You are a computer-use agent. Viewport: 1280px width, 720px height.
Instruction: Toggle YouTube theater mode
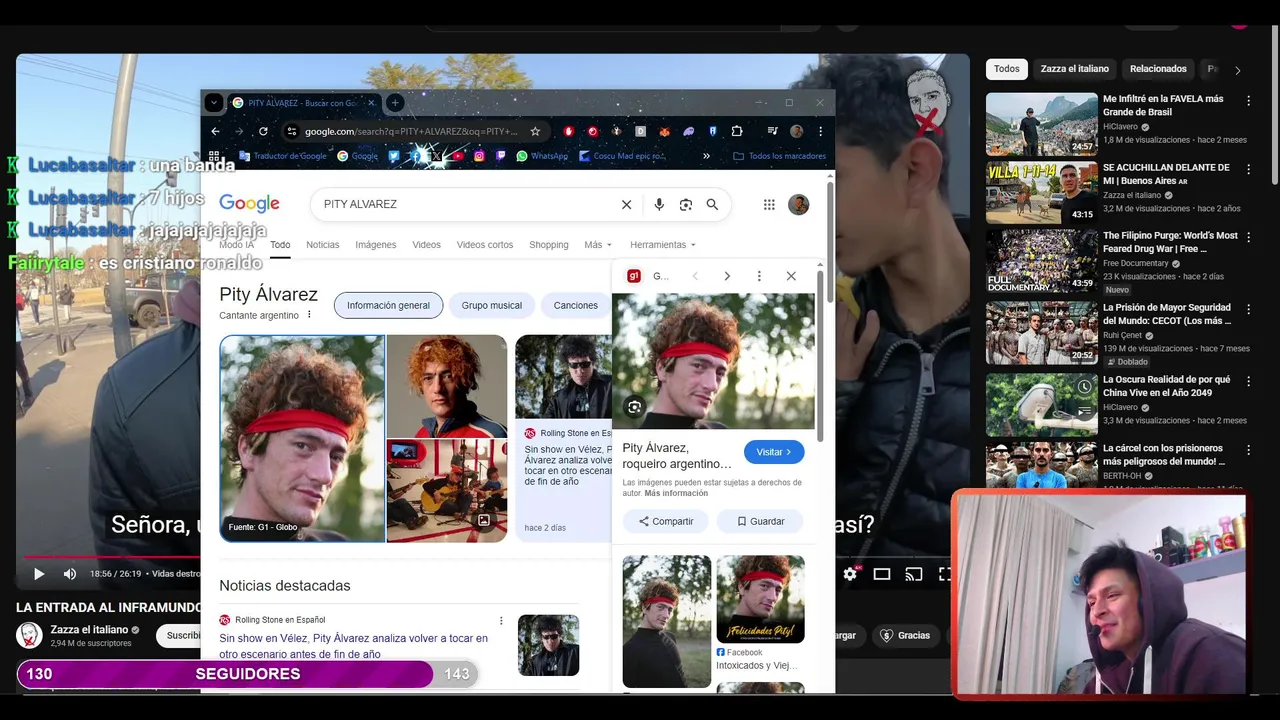tap(881, 574)
